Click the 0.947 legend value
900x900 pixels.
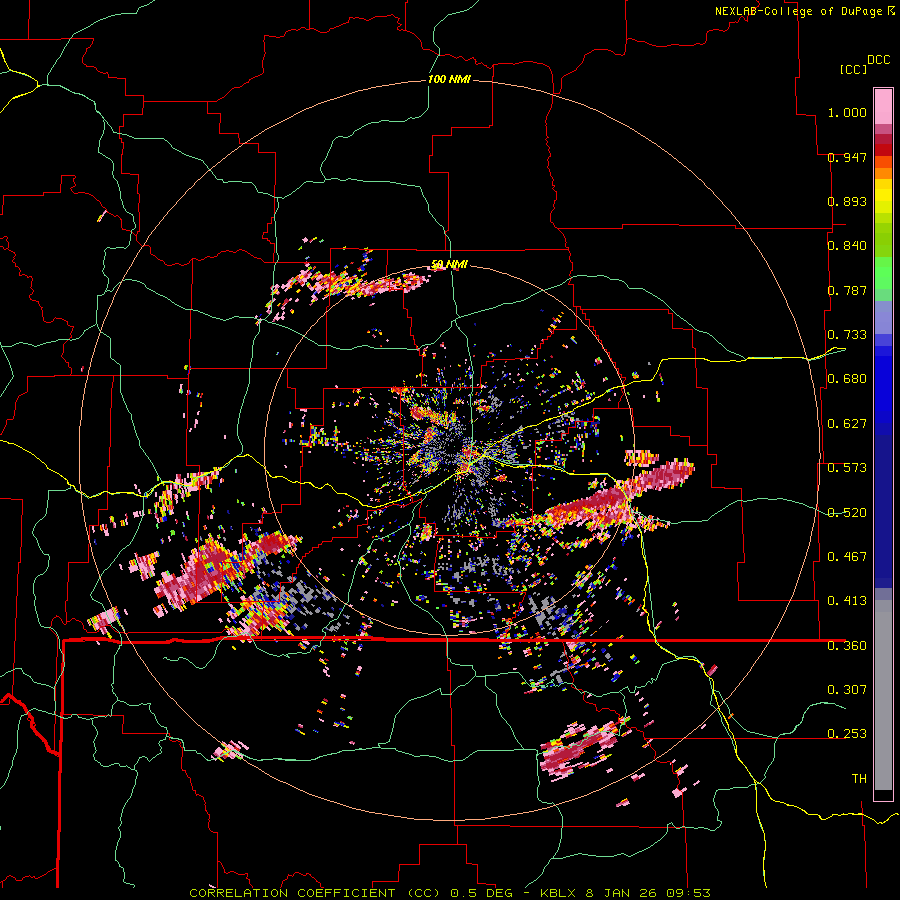pos(847,157)
